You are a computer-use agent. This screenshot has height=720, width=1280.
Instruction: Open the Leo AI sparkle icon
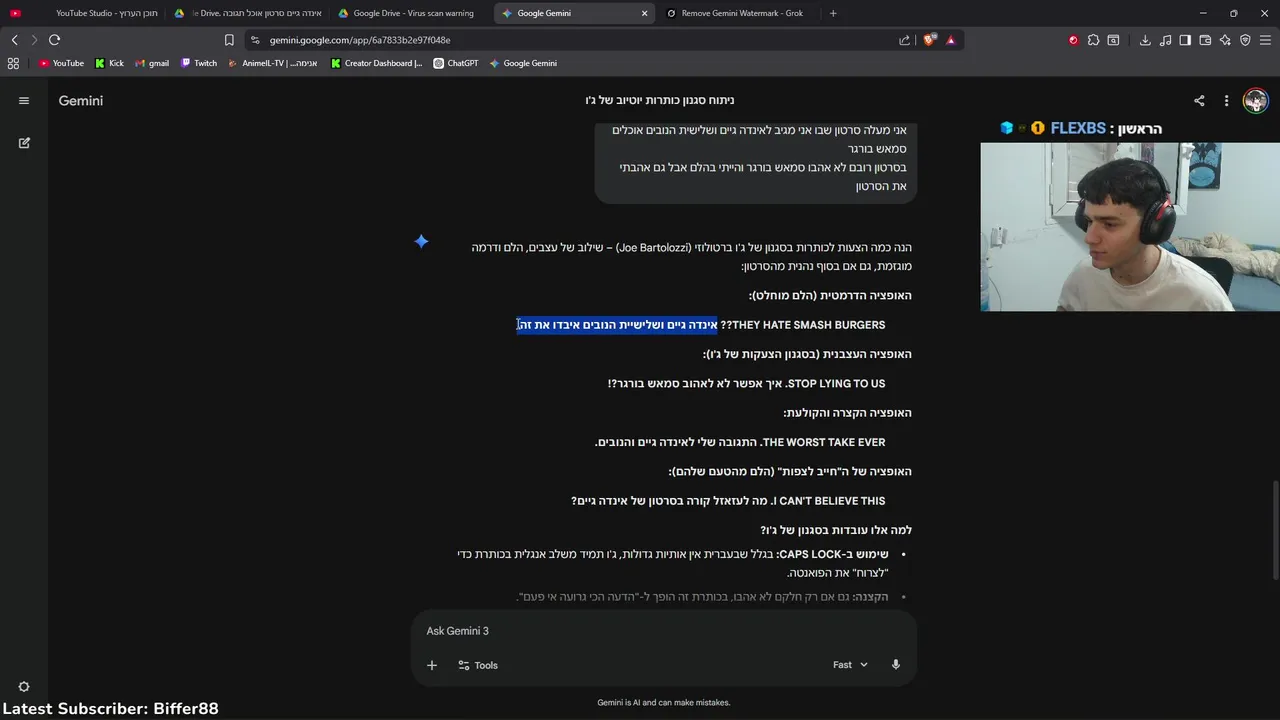[1225, 40]
